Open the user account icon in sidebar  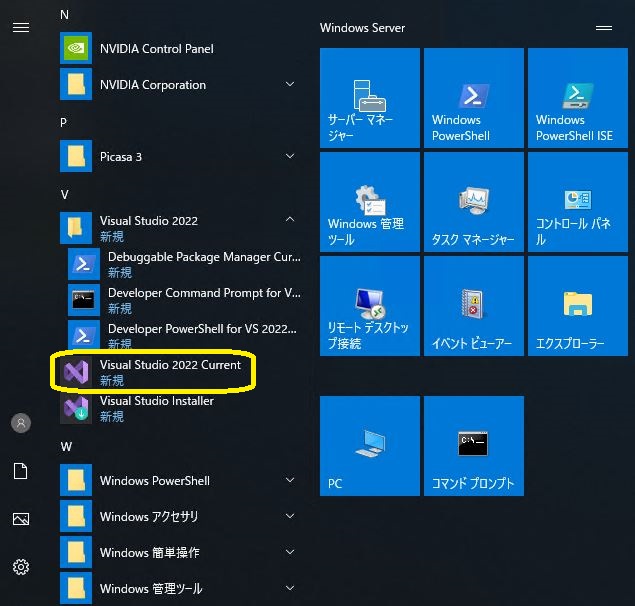pos(21,423)
